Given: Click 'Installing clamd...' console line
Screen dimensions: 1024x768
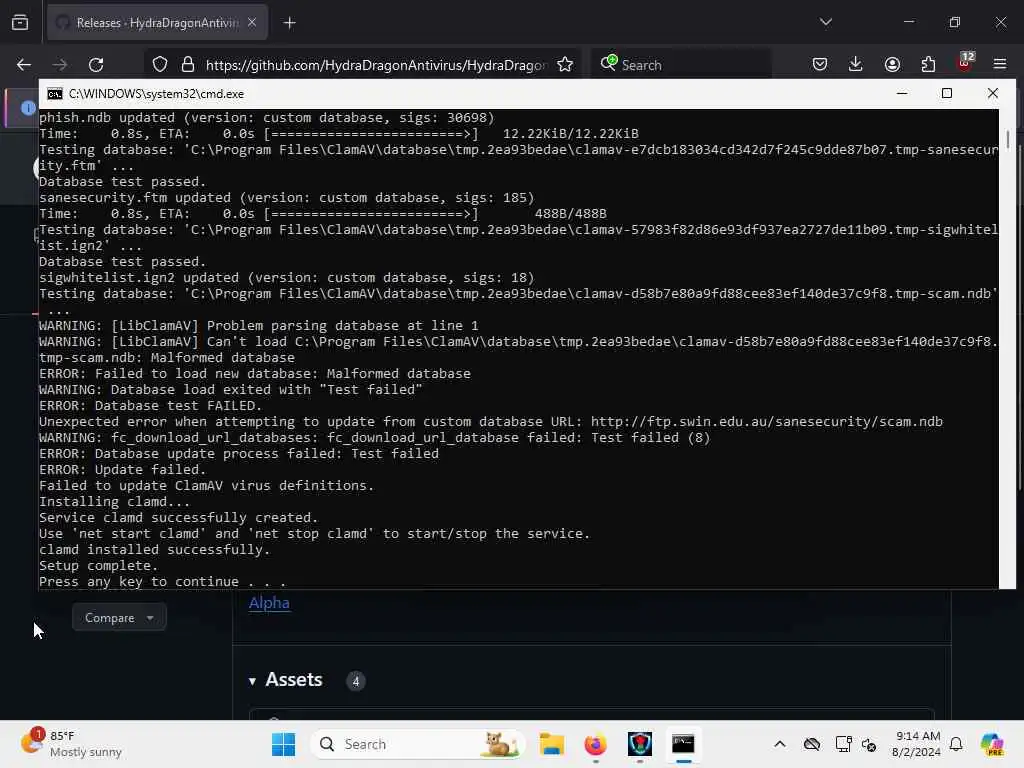Looking at the screenshot, I should tap(114, 502).
